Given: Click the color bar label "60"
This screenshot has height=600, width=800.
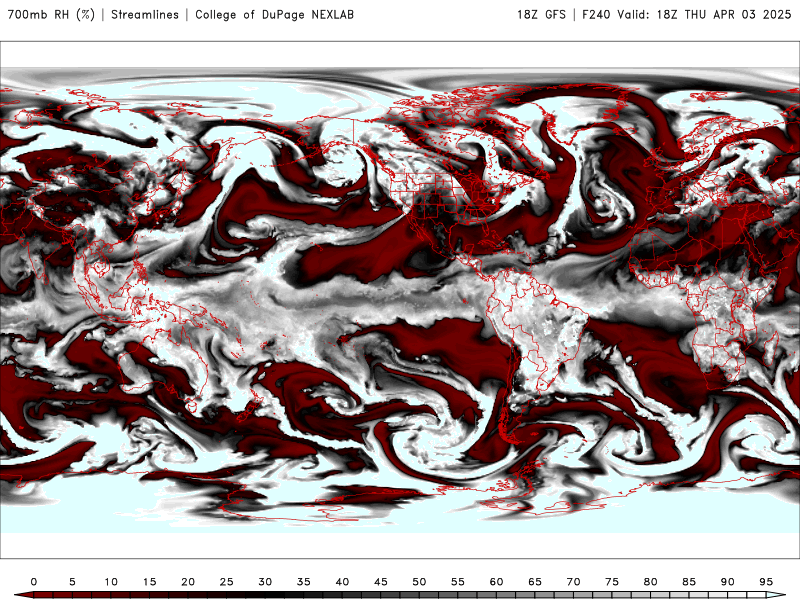Looking at the screenshot, I should pos(496,582).
